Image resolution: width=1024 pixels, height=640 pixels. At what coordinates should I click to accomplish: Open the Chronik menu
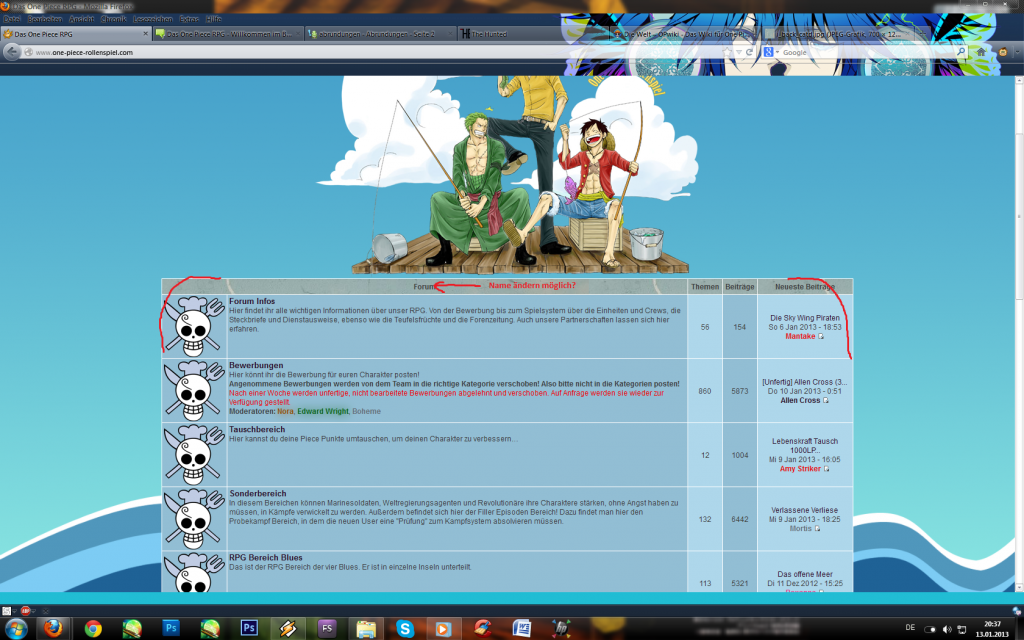[114, 19]
